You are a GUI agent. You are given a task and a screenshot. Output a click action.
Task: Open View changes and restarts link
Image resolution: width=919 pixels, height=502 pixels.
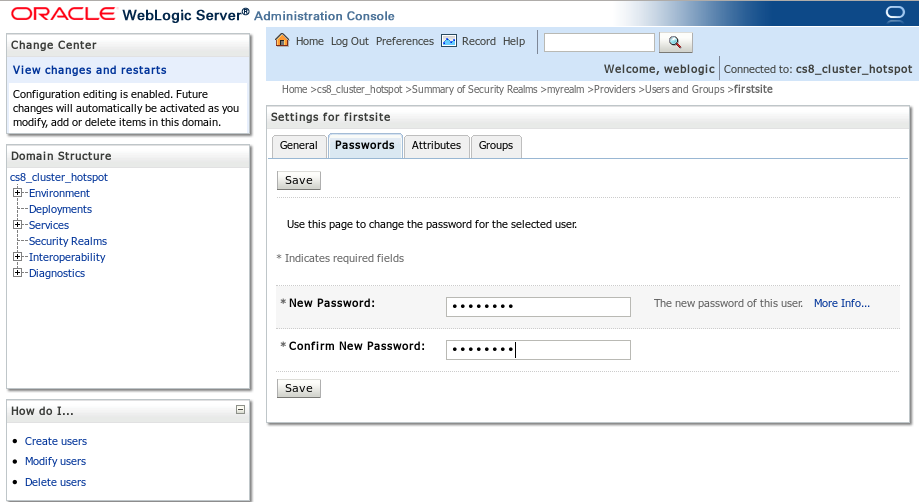(90, 70)
